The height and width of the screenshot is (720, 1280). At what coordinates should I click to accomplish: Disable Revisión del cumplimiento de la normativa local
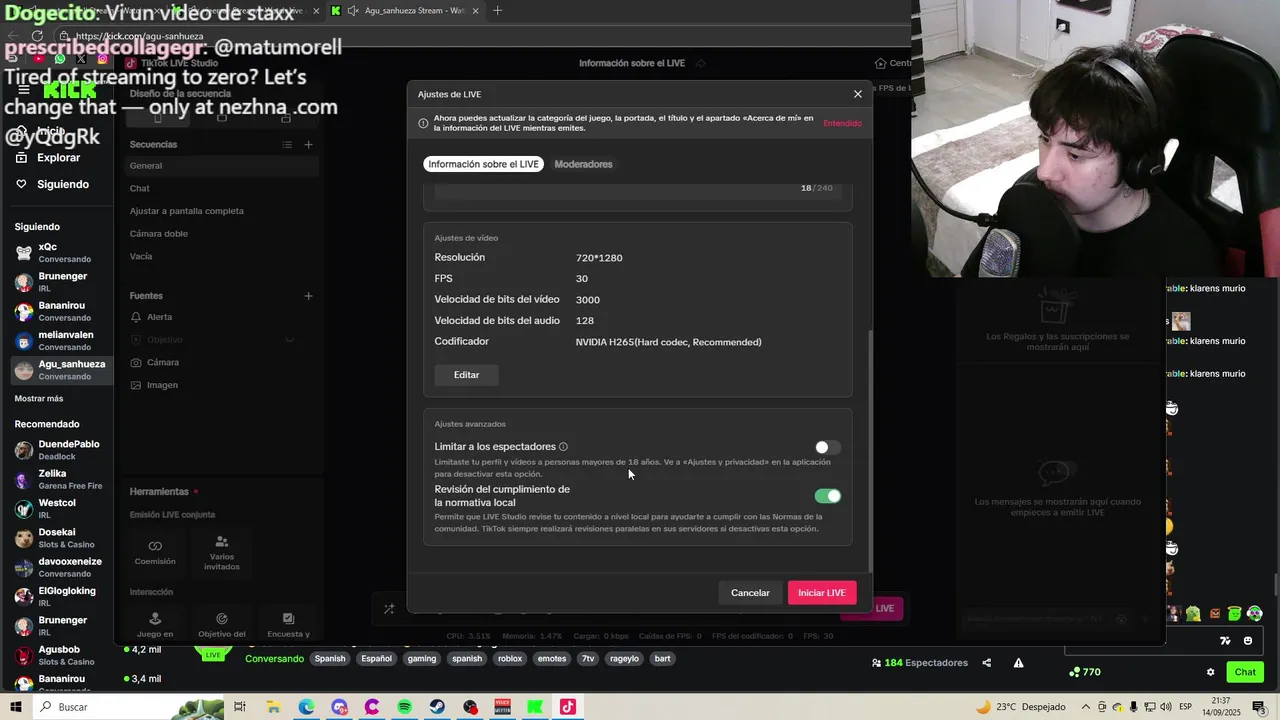[x=827, y=496]
